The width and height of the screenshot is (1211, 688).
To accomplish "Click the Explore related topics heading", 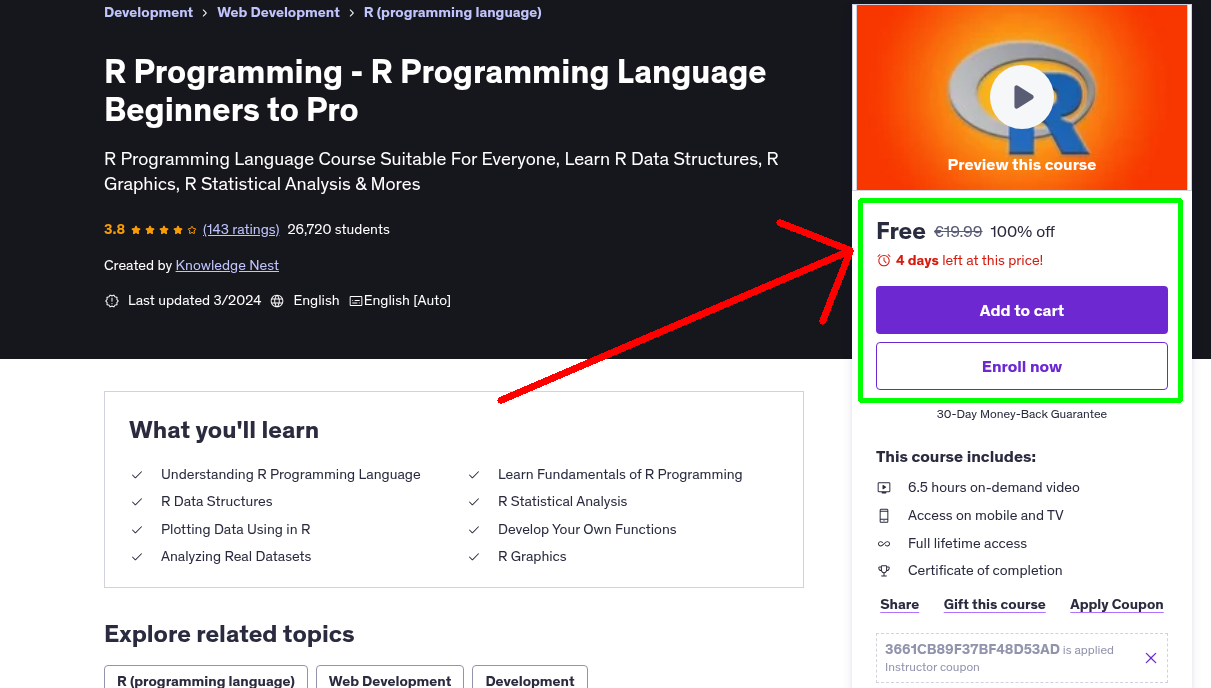I will [229, 634].
